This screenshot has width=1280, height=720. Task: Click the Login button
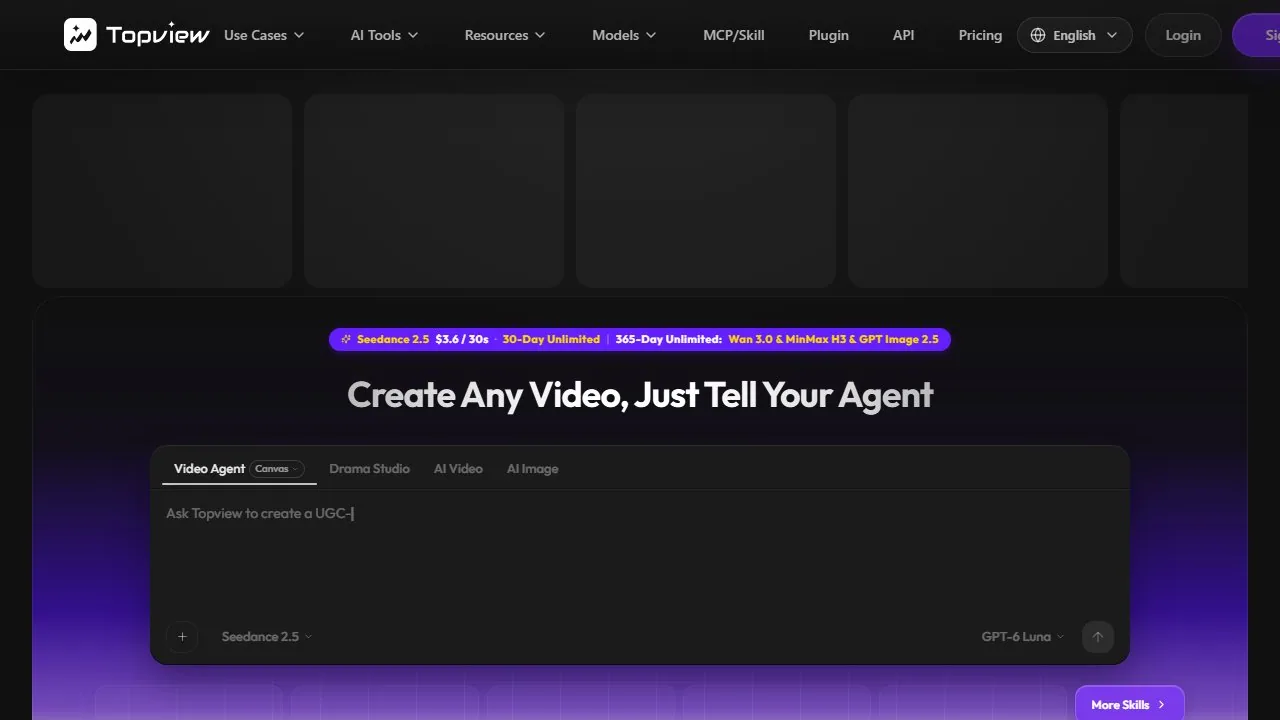pos(1183,35)
